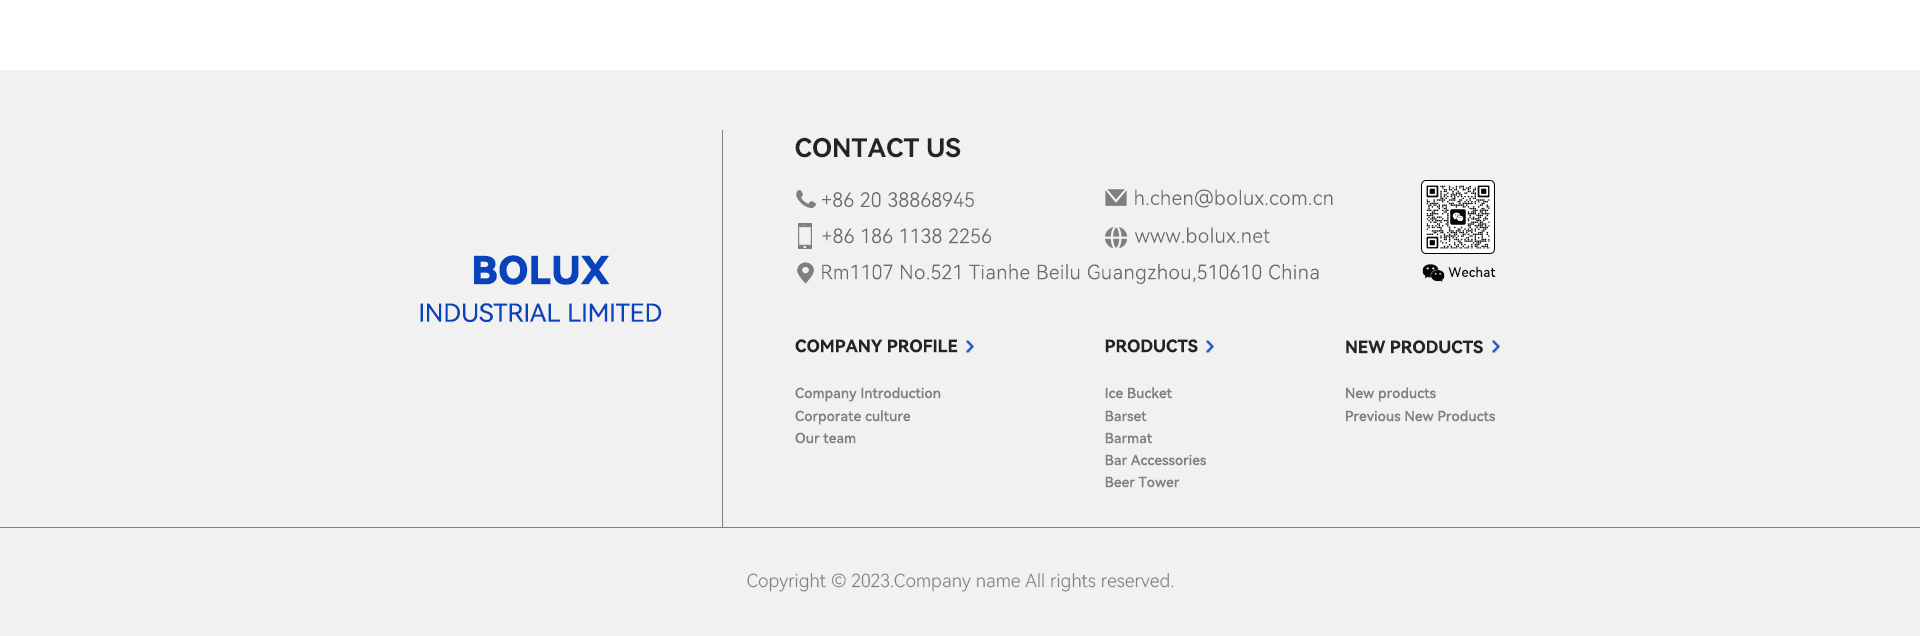The height and width of the screenshot is (636, 1920).
Task: Open the Products section heading
Action: pos(1151,346)
